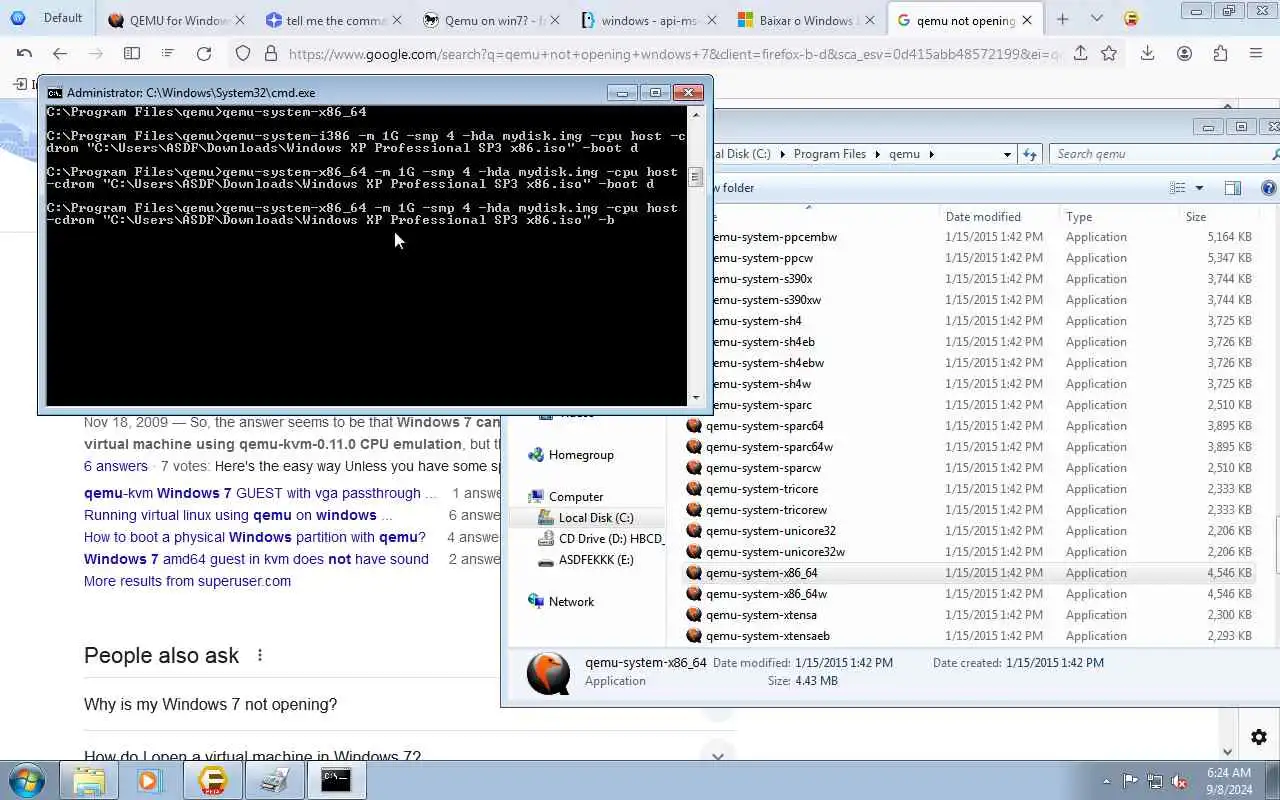Open the browser downloads panel
This screenshot has height=800, width=1280.
[x=1147, y=54]
